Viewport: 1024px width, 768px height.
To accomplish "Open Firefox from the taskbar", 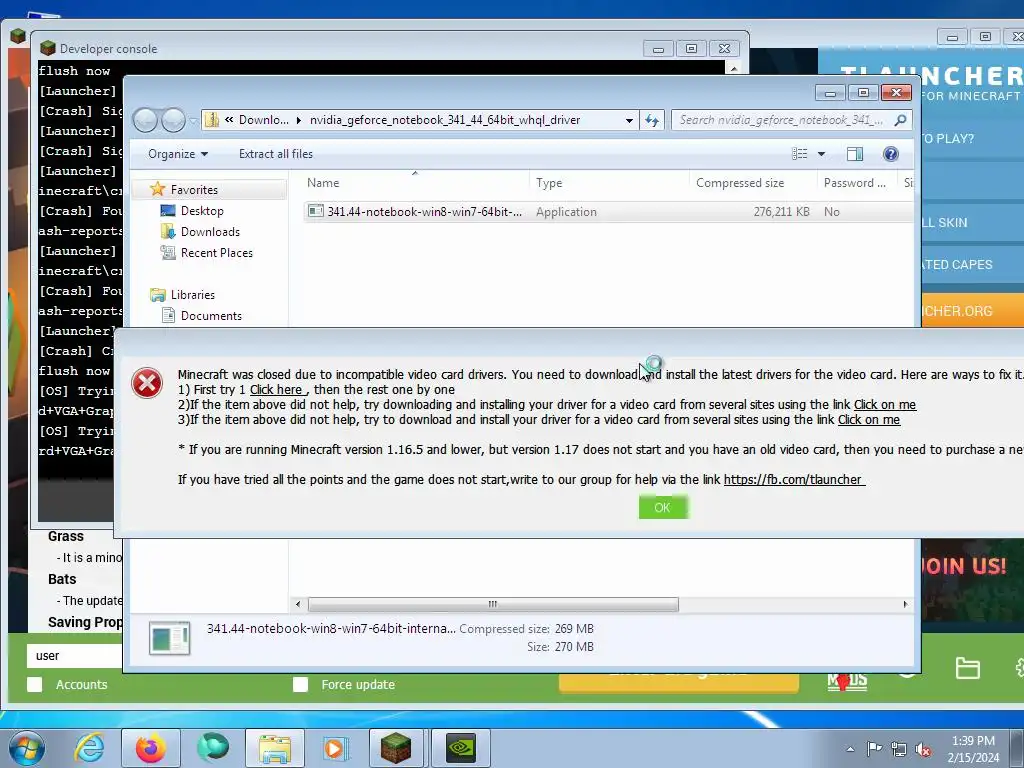I will click(x=151, y=748).
